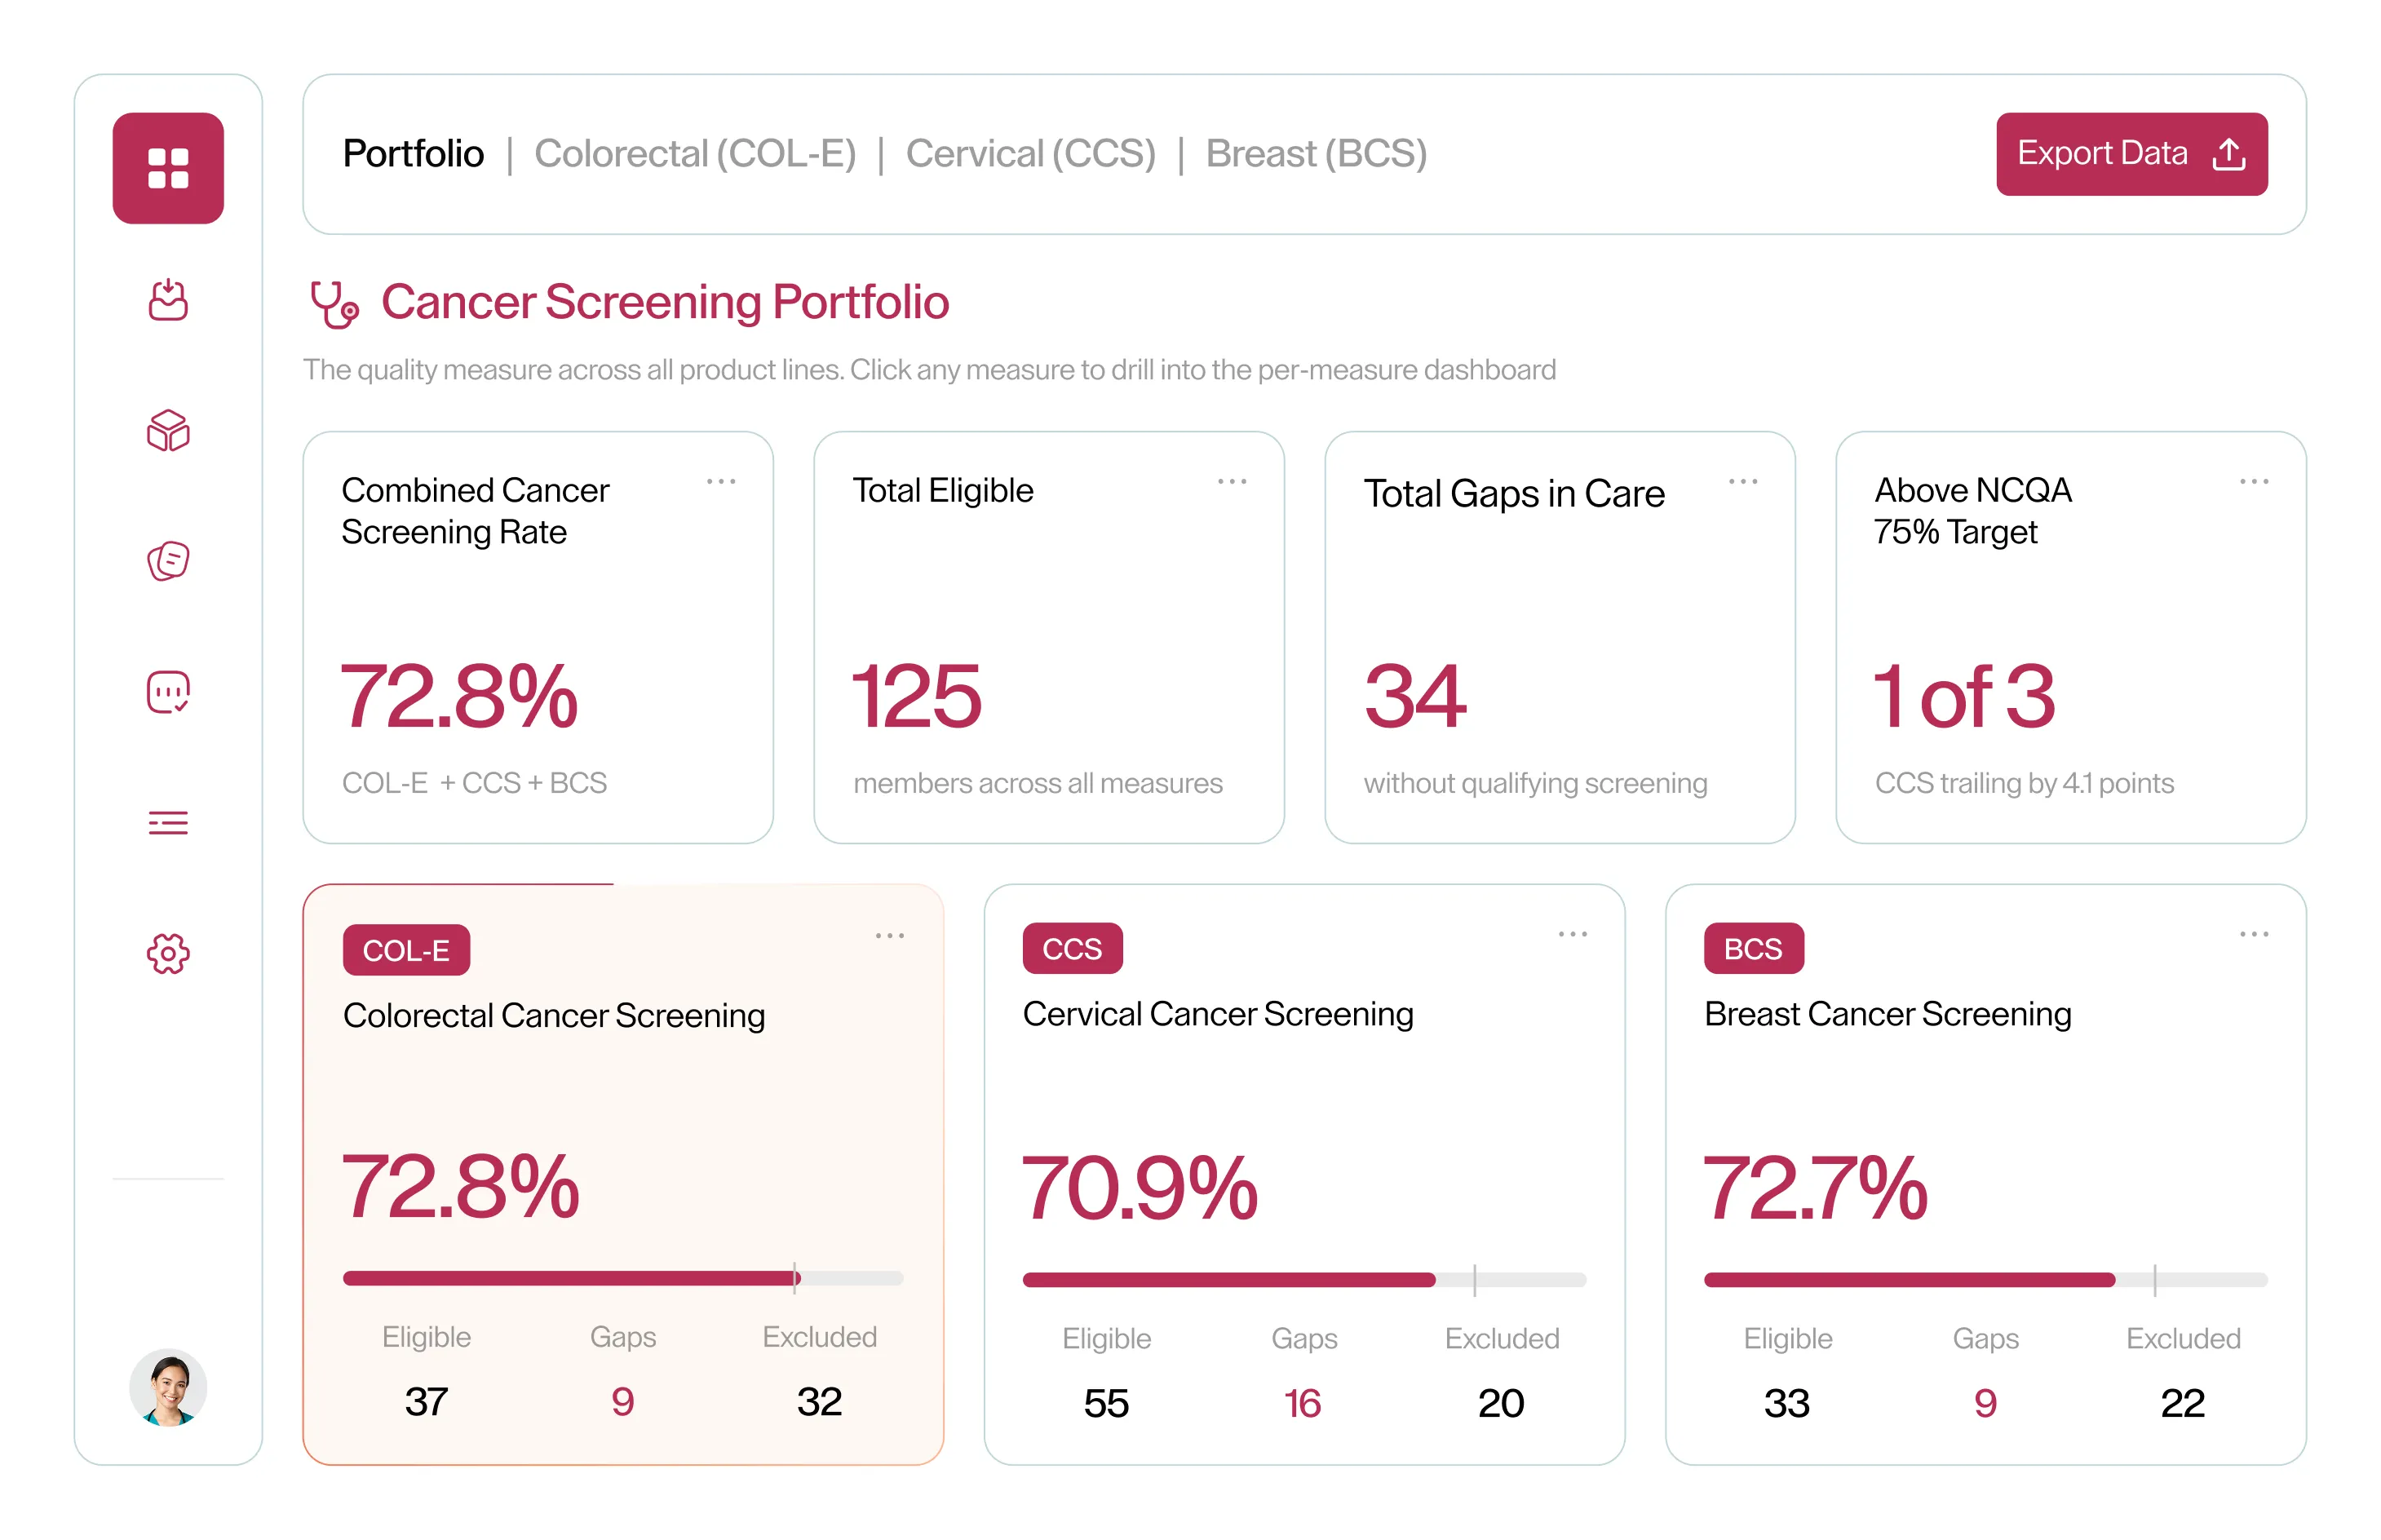This screenshot has width=2381, height=1540.
Task: Click the inbox download sidebar icon
Action: [168, 300]
